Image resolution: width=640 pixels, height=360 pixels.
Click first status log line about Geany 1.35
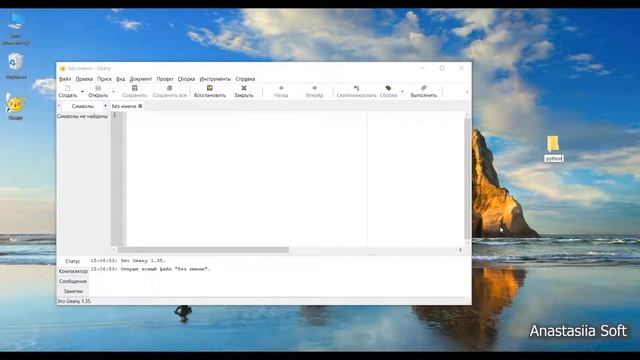tap(128, 260)
